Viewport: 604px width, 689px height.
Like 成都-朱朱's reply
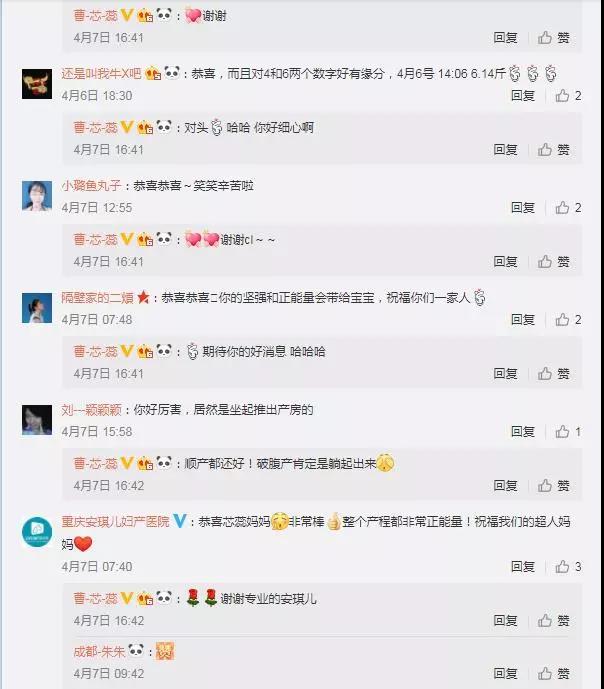(x=553, y=673)
